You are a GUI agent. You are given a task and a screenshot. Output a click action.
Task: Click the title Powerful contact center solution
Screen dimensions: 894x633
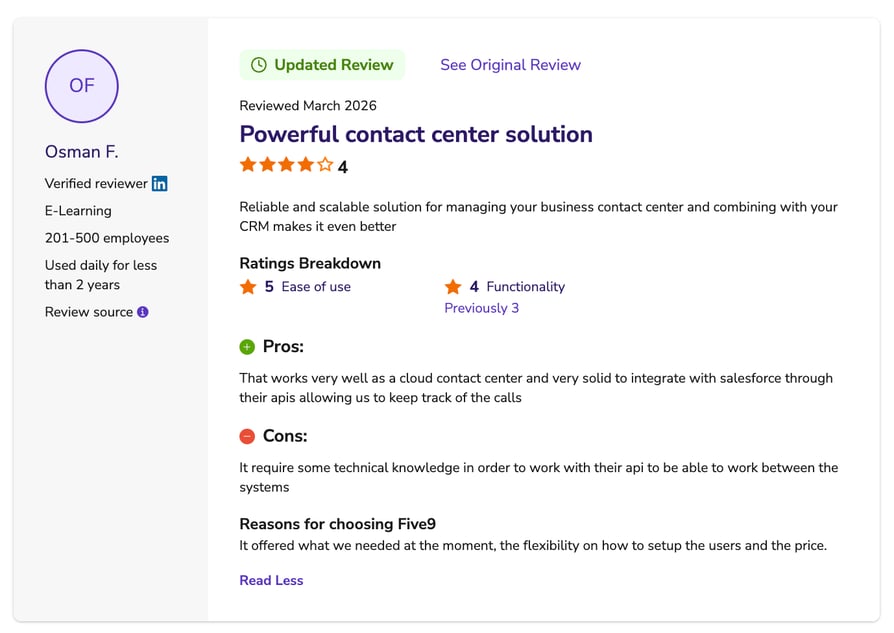tap(416, 135)
